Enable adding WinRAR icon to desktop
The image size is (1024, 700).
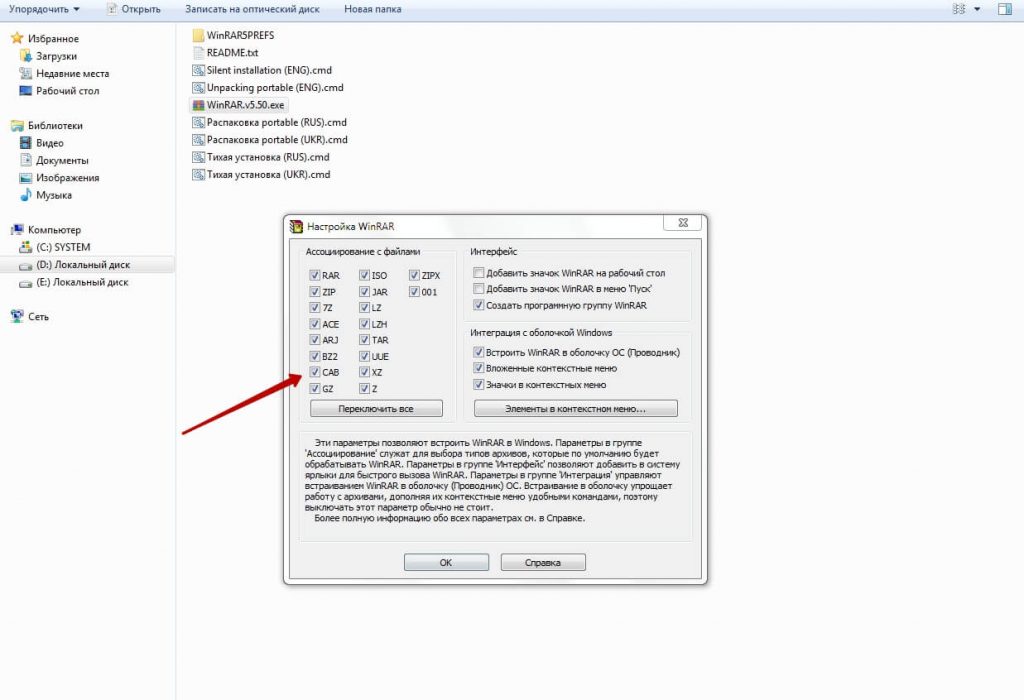pyautogui.click(x=480, y=273)
